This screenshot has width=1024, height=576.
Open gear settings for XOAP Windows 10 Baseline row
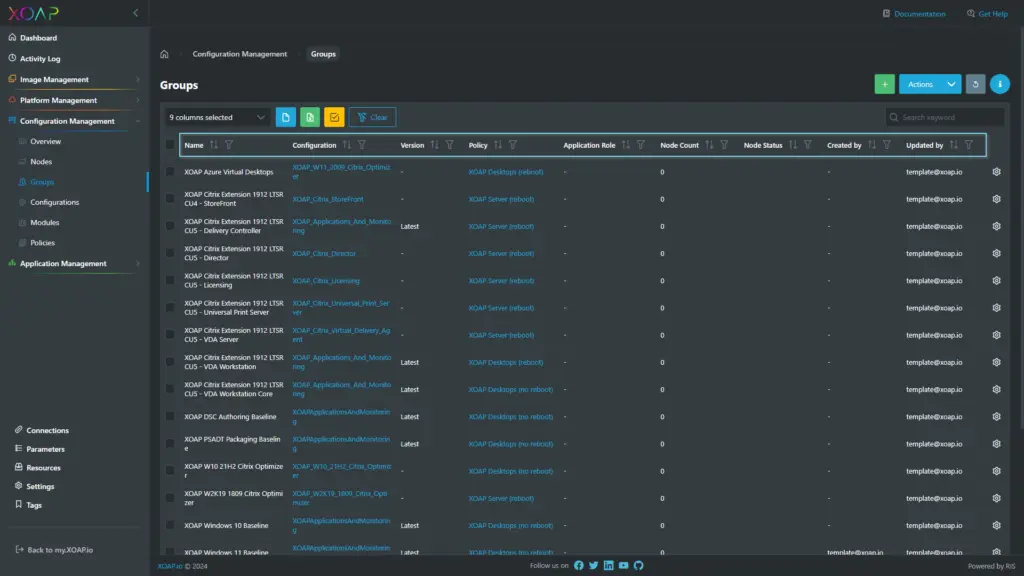coord(996,525)
